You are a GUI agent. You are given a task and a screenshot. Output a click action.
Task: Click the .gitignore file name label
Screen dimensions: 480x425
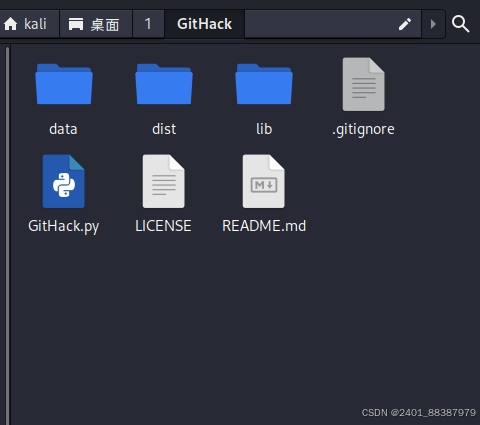click(x=363, y=130)
